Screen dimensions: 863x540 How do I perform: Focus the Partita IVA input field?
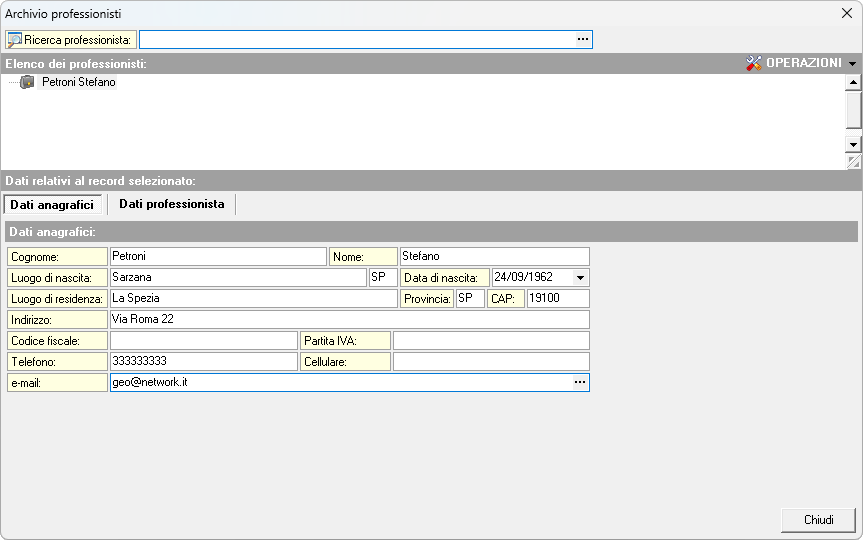[490, 341]
